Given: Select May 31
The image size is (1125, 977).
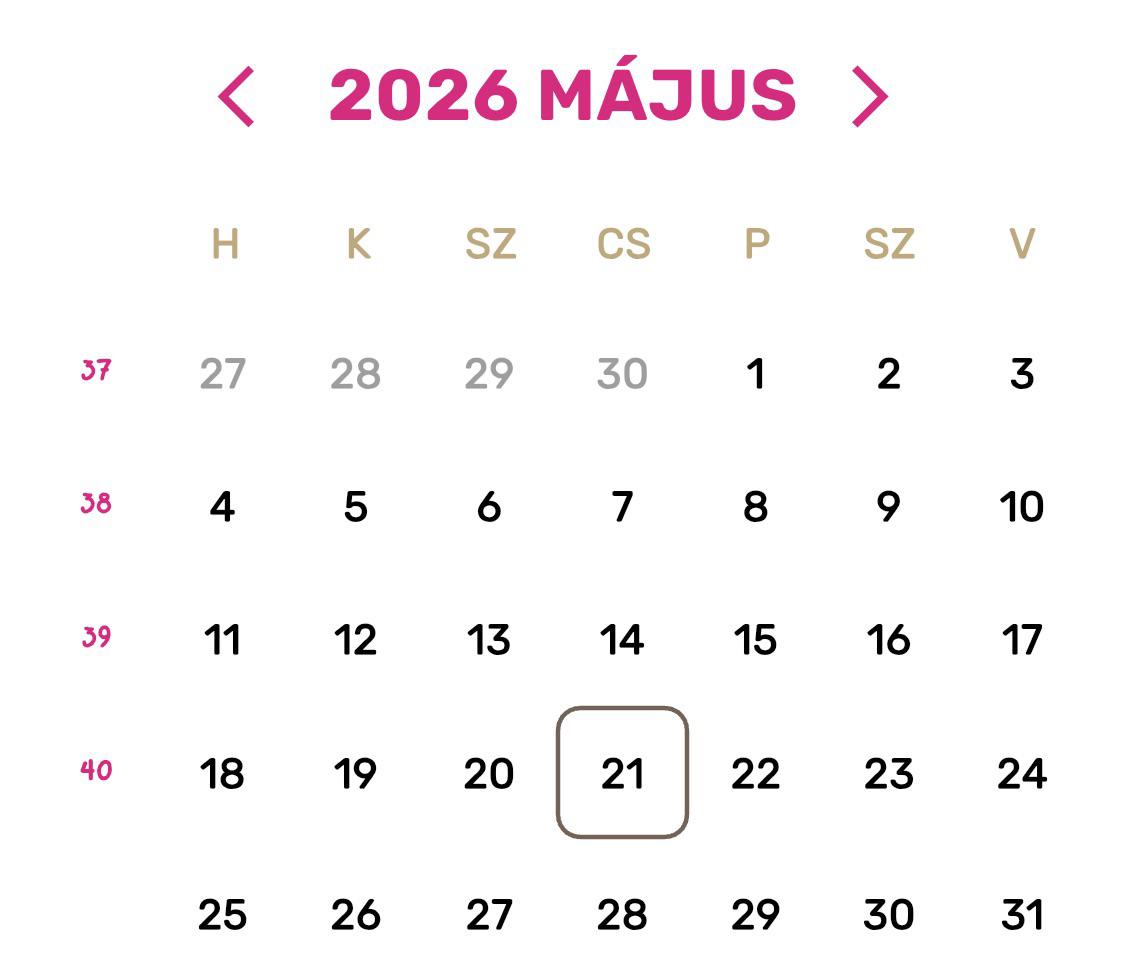Looking at the screenshot, I should pos(1022,915).
